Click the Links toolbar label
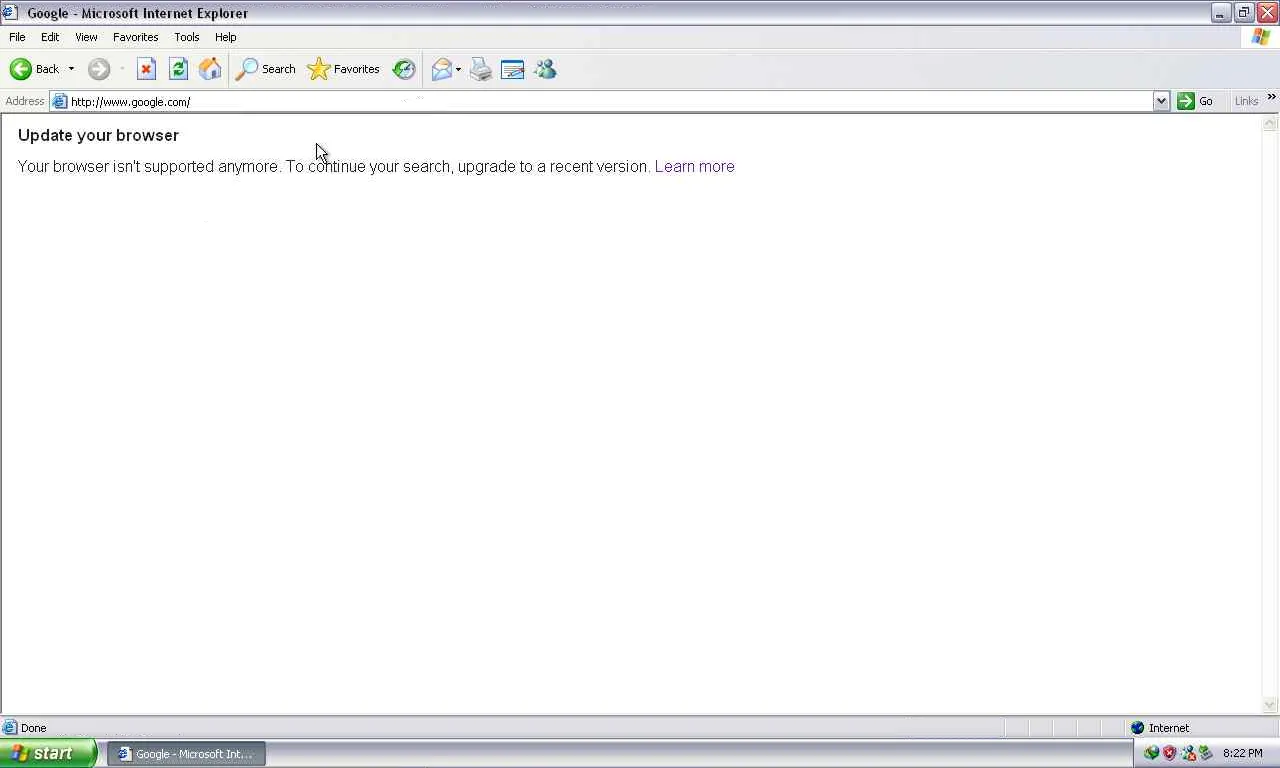 pyautogui.click(x=1246, y=101)
